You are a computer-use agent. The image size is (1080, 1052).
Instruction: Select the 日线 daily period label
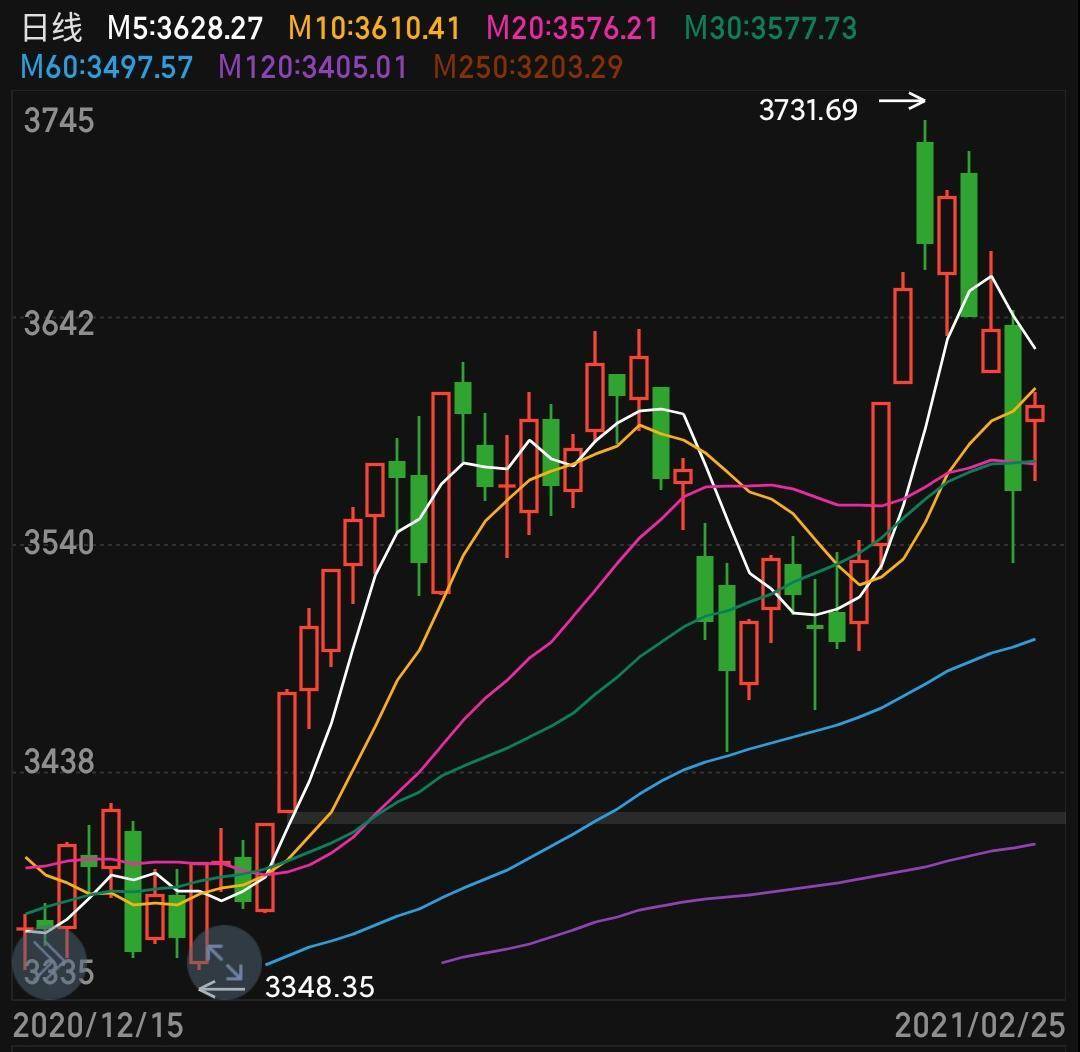tap(52, 28)
